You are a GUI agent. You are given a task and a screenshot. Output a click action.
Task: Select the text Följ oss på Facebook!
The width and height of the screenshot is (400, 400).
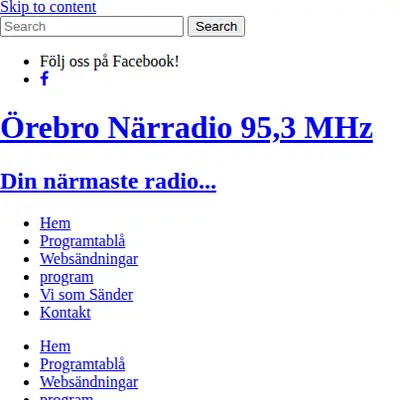point(110,61)
